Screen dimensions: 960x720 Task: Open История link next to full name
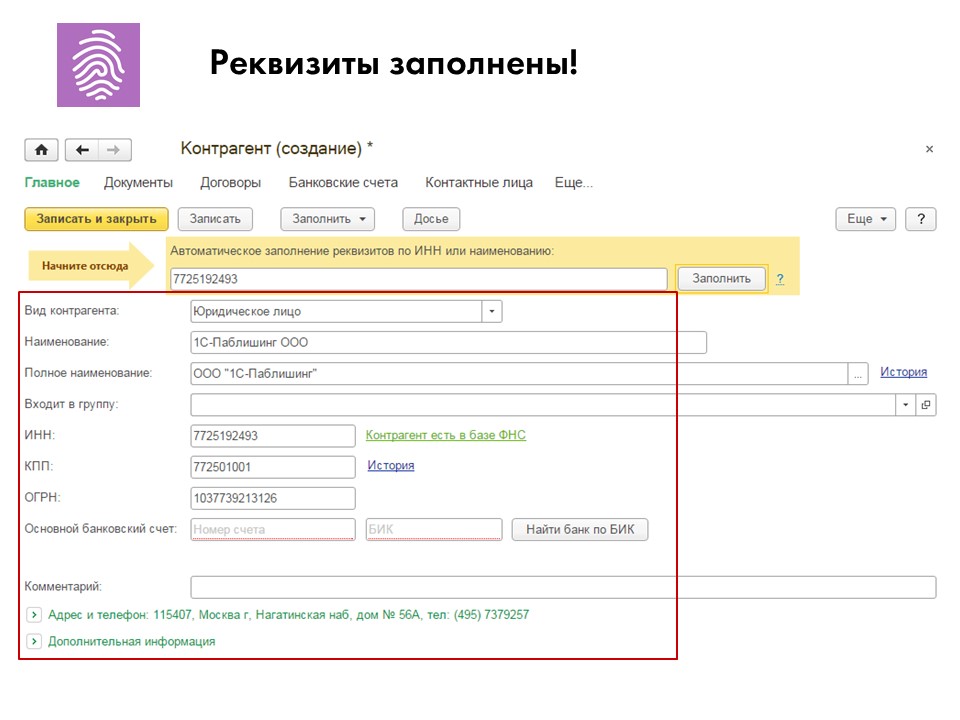tap(904, 372)
